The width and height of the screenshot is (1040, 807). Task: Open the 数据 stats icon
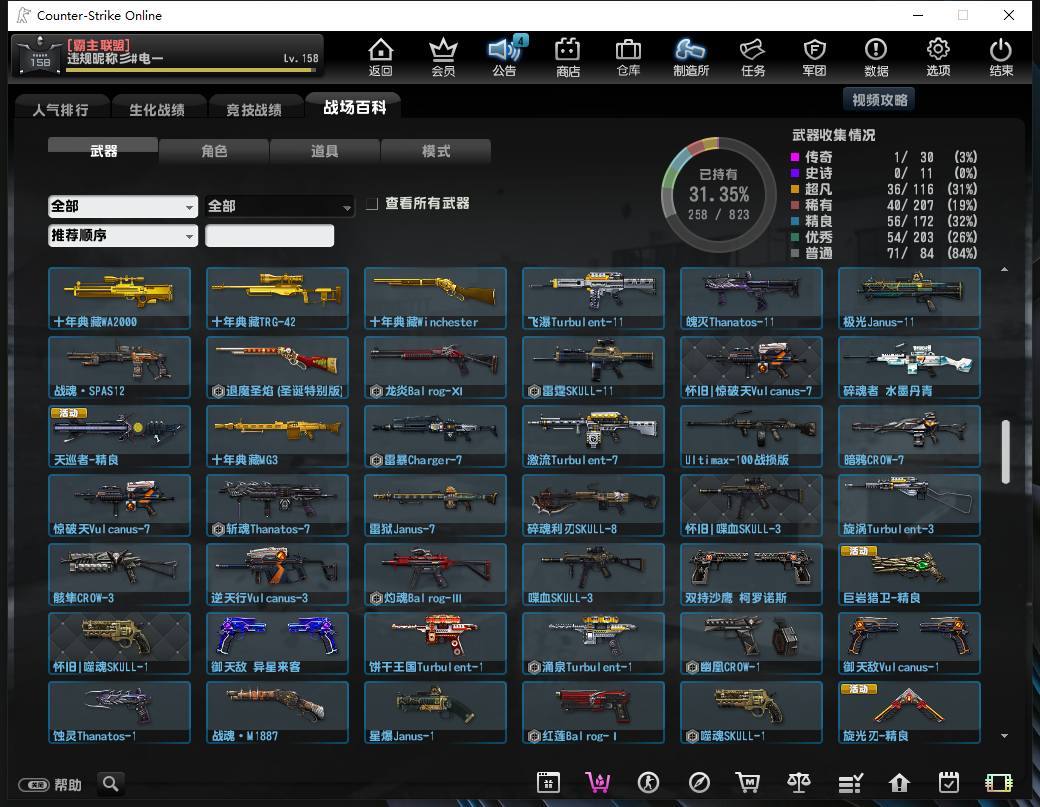[876, 57]
